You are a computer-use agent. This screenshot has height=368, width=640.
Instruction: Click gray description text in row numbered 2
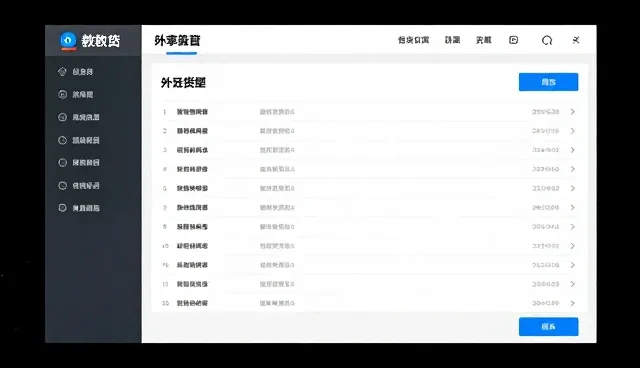coord(277,131)
